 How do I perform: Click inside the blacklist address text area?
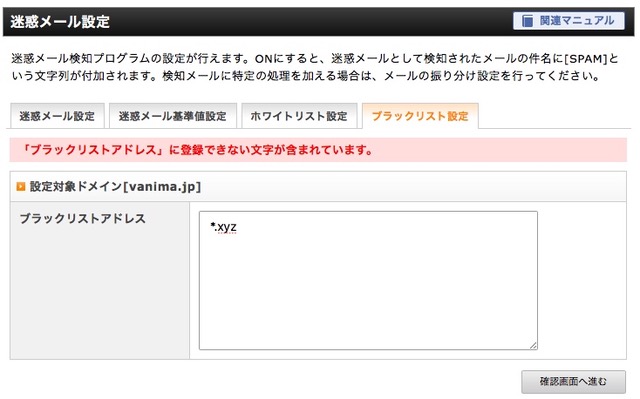tap(368, 280)
